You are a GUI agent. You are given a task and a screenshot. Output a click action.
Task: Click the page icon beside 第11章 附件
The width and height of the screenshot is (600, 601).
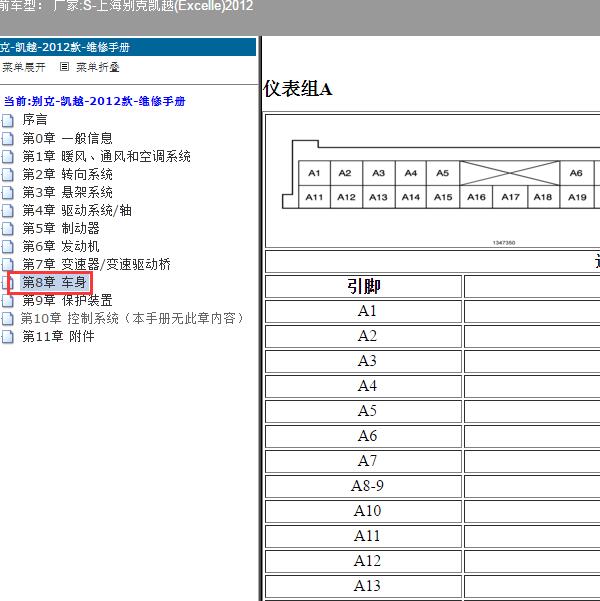[7, 337]
